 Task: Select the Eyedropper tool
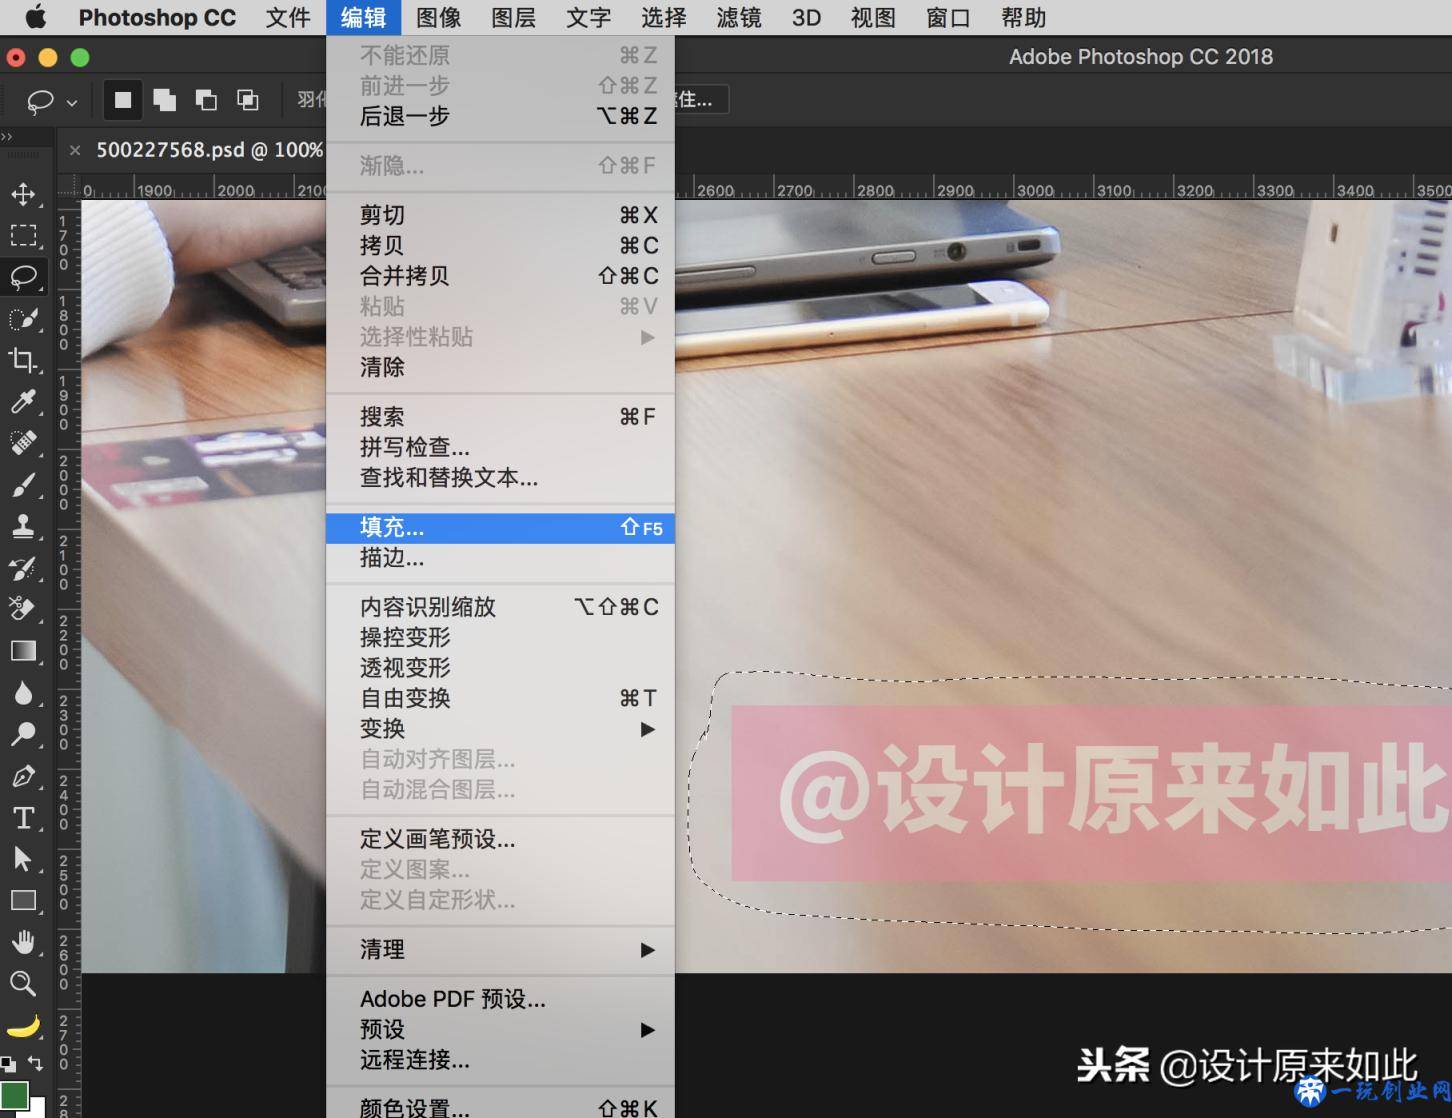pyautogui.click(x=23, y=402)
